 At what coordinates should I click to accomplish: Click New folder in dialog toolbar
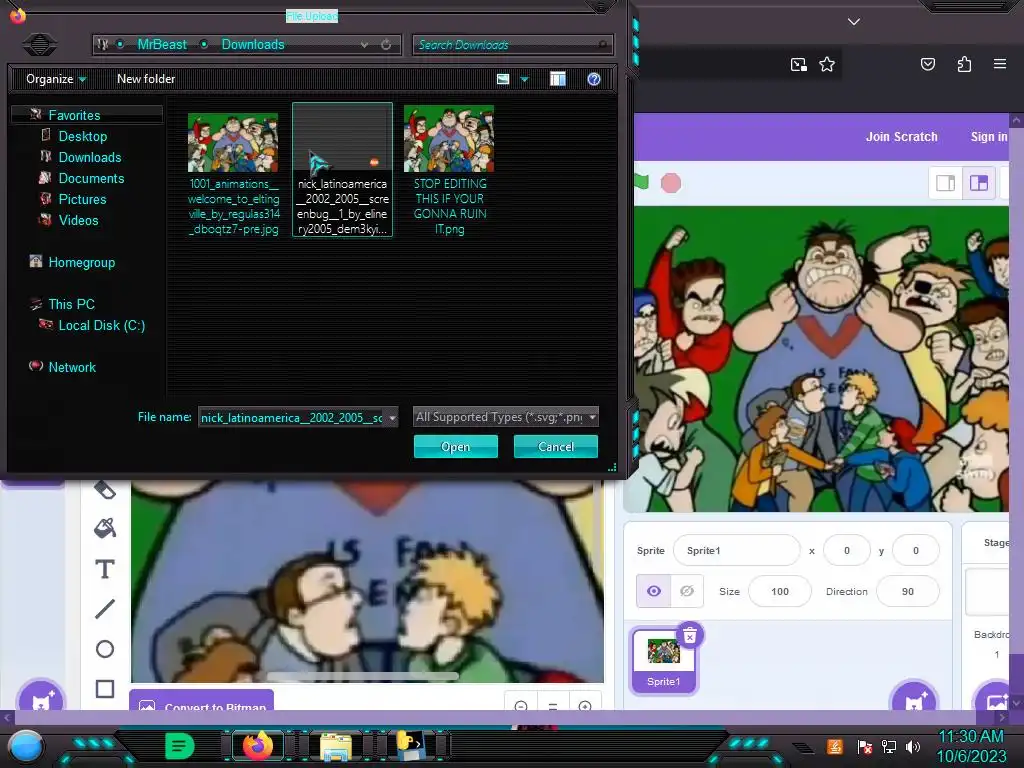(146, 79)
